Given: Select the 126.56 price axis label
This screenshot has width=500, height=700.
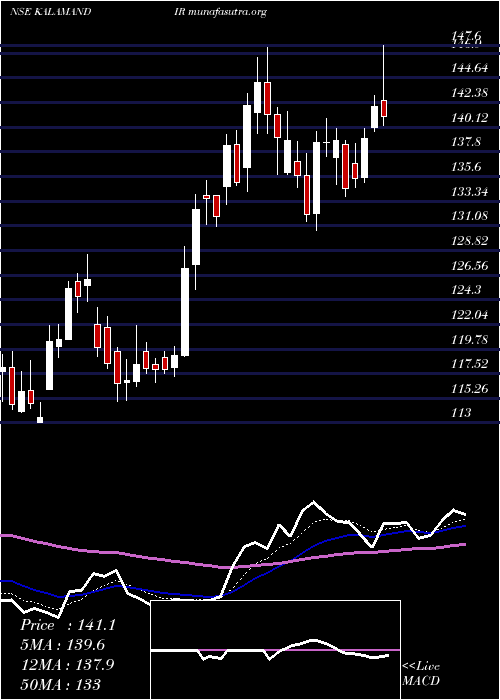Looking at the screenshot, I should pos(470,266).
